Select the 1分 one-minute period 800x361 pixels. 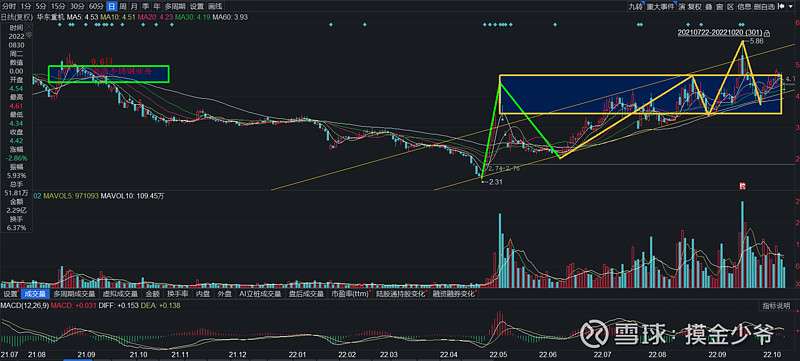point(26,7)
